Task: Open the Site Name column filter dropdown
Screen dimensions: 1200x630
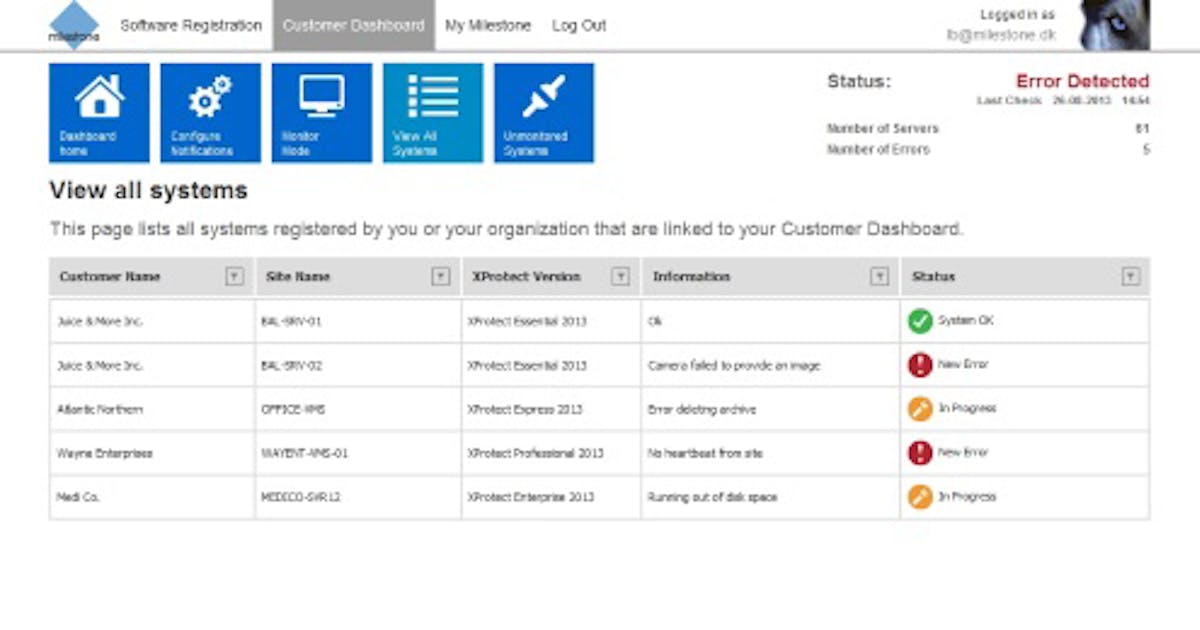Action: (440, 277)
